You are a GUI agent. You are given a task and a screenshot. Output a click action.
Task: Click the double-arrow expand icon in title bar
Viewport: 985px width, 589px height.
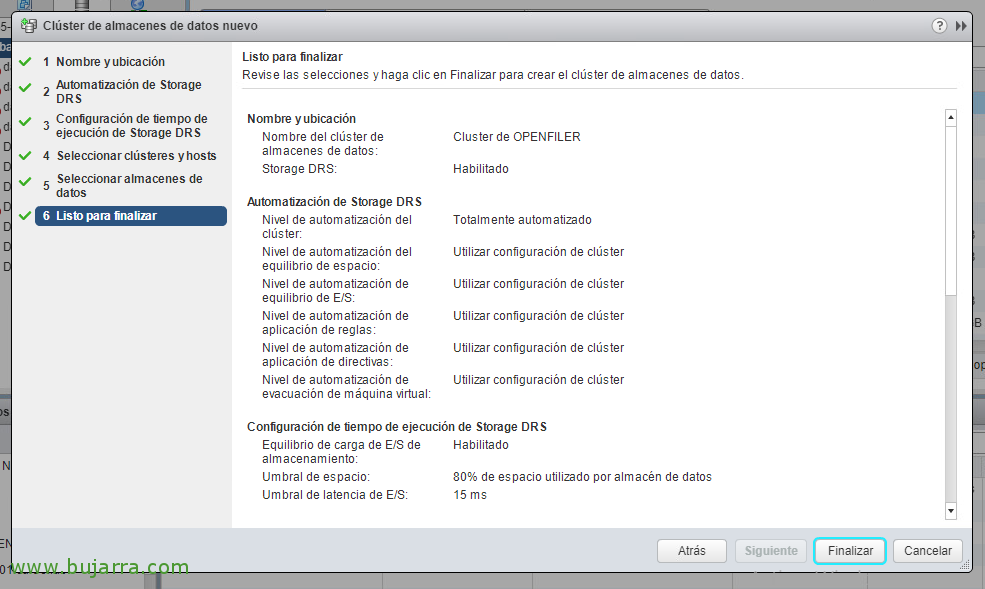click(961, 26)
